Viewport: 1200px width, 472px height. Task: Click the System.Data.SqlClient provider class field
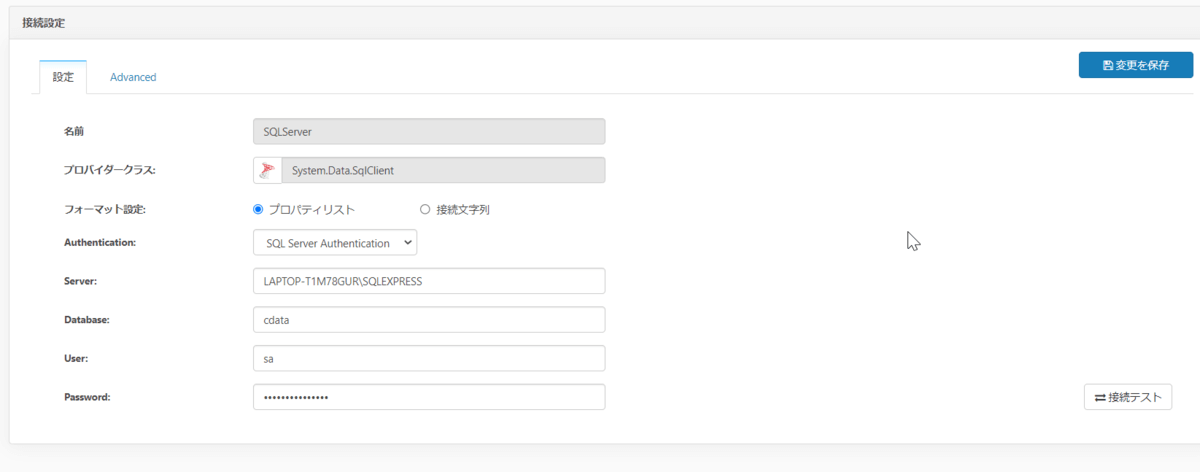pos(443,170)
